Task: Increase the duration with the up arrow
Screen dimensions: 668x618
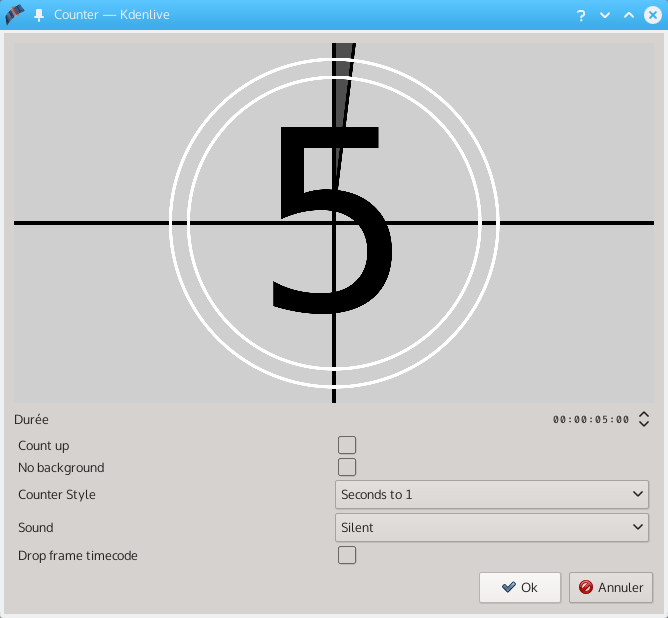Action: tap(644, 414)
